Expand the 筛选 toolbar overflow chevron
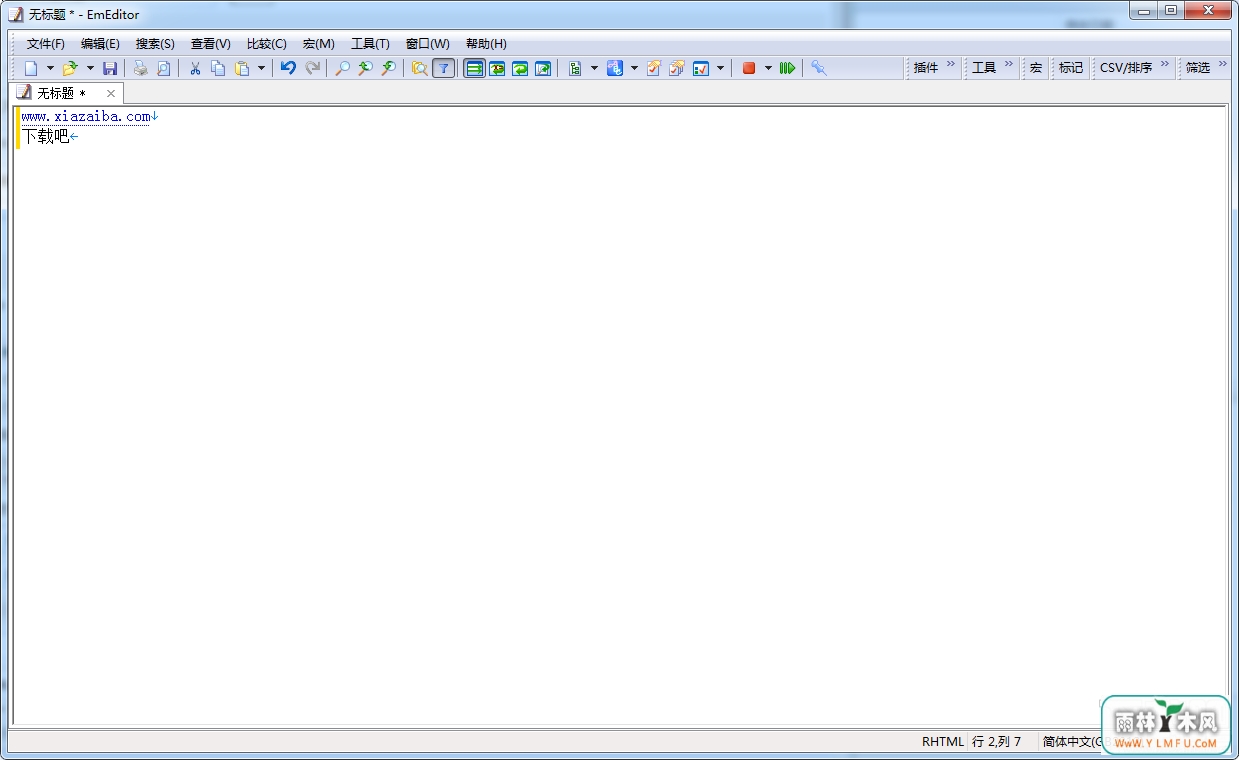 [x=1223, y=64]
